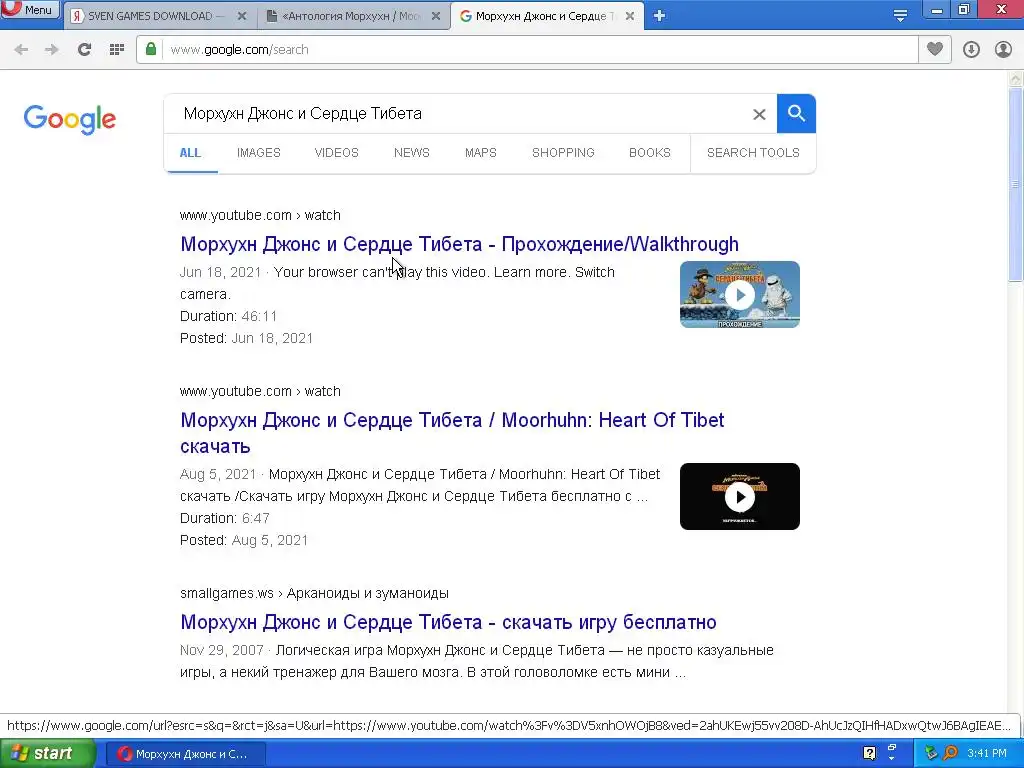Screen dimensions: 1024x768
Task: Select the IMAGES search filter
Action: tap(259, 153)
